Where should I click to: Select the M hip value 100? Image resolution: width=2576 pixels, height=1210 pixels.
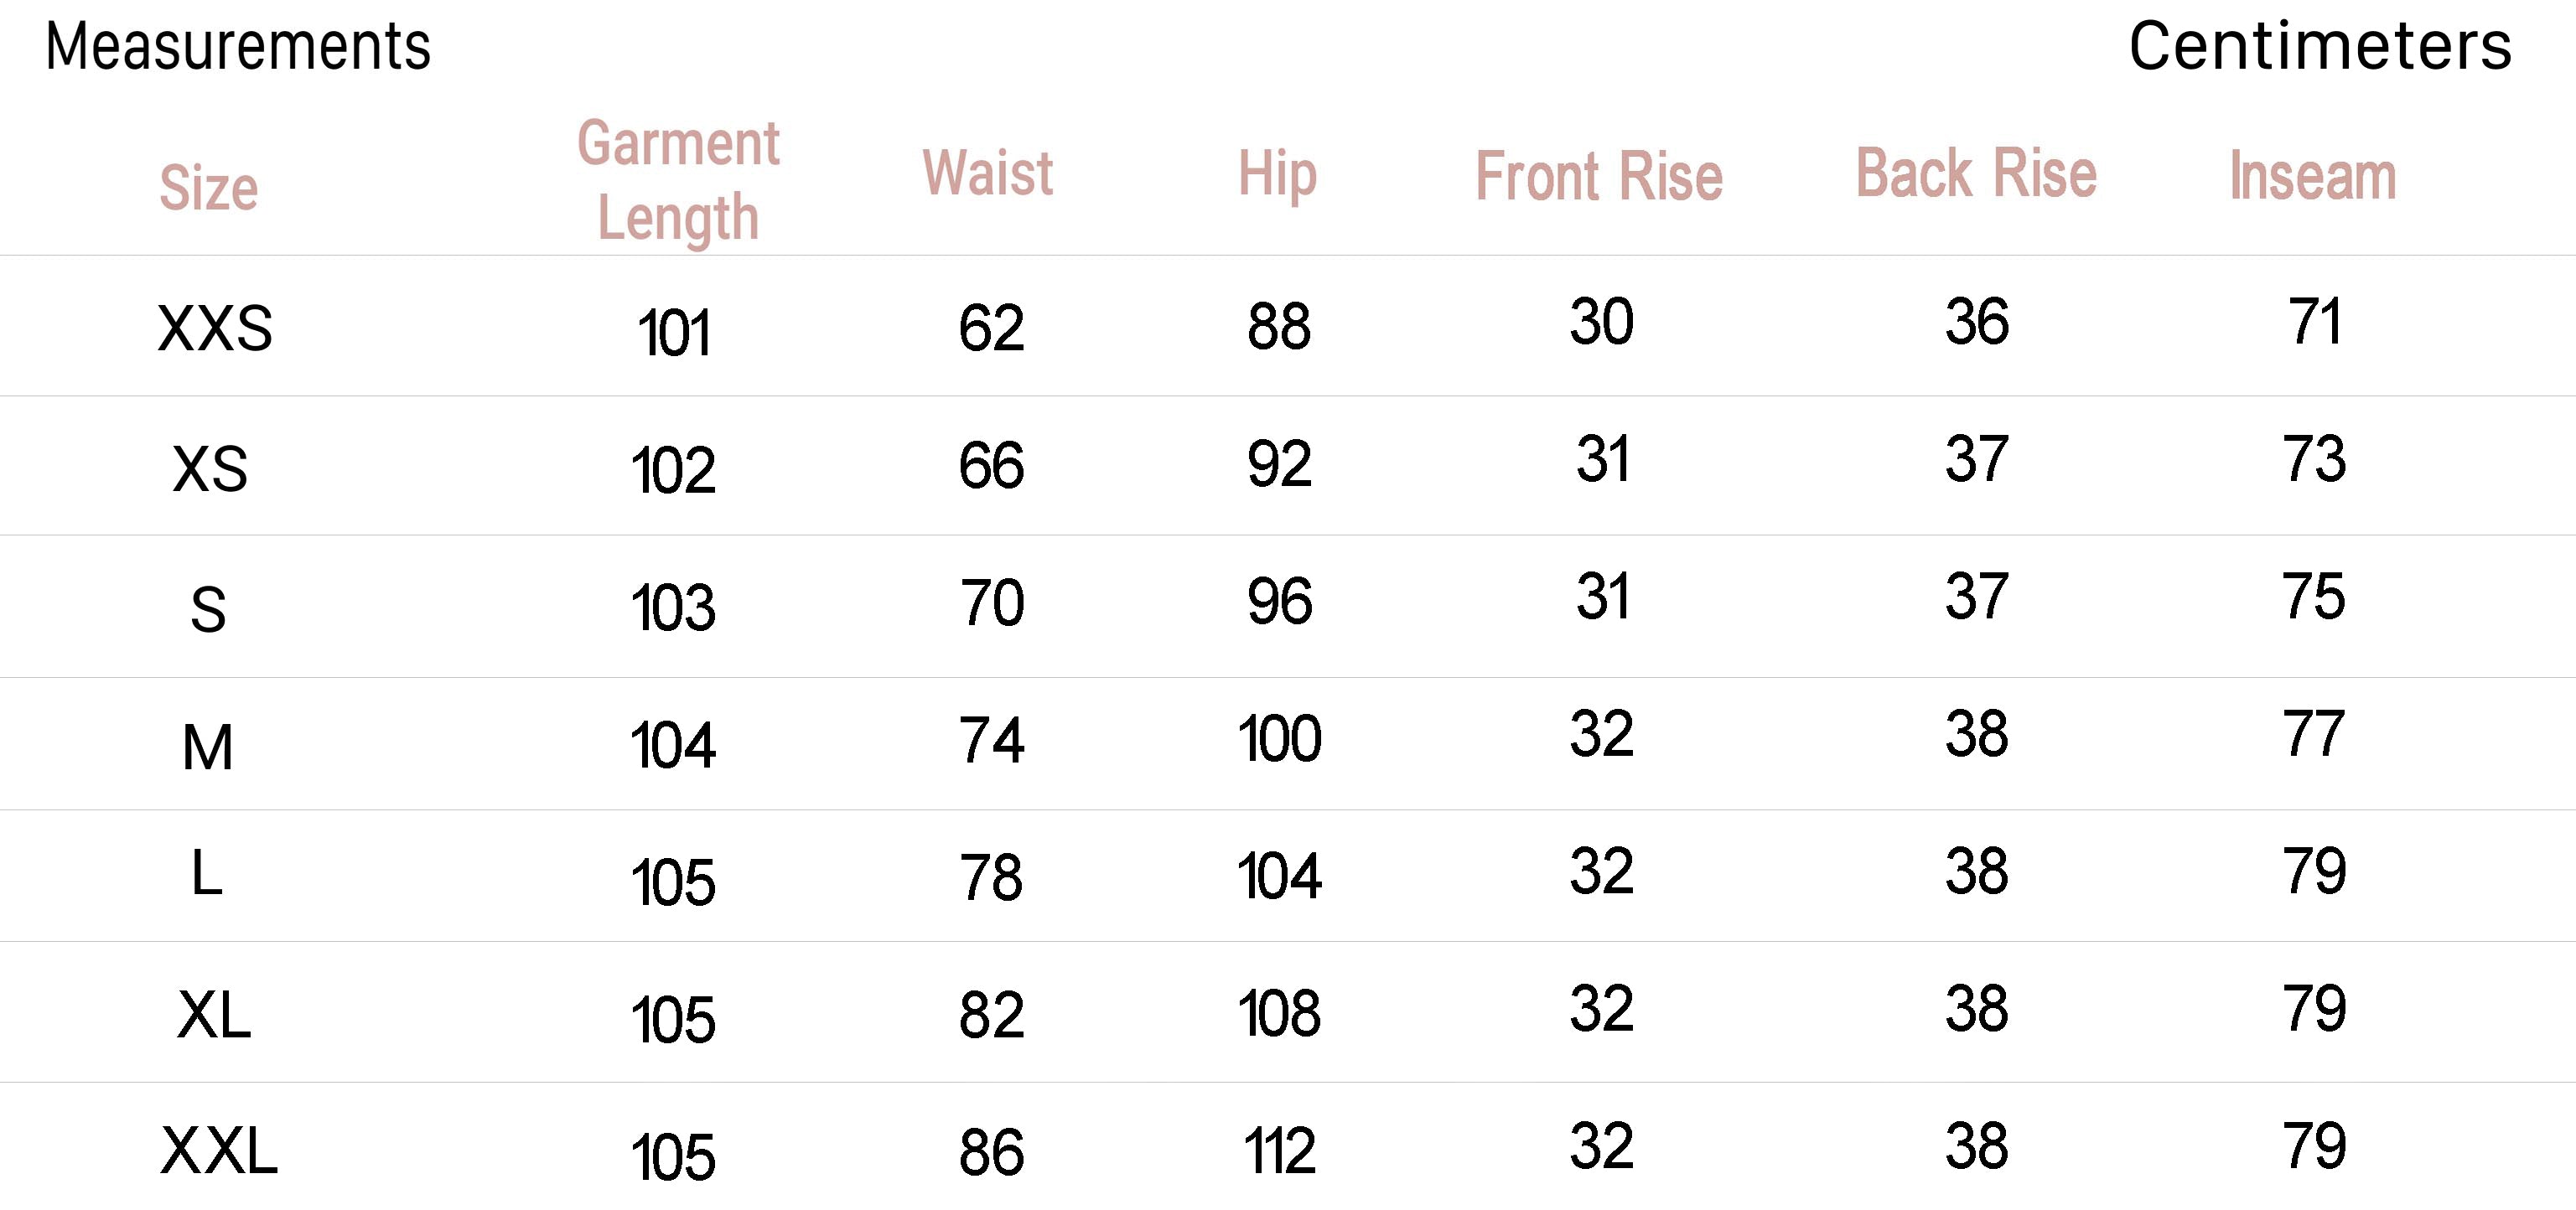(1280, 740)
